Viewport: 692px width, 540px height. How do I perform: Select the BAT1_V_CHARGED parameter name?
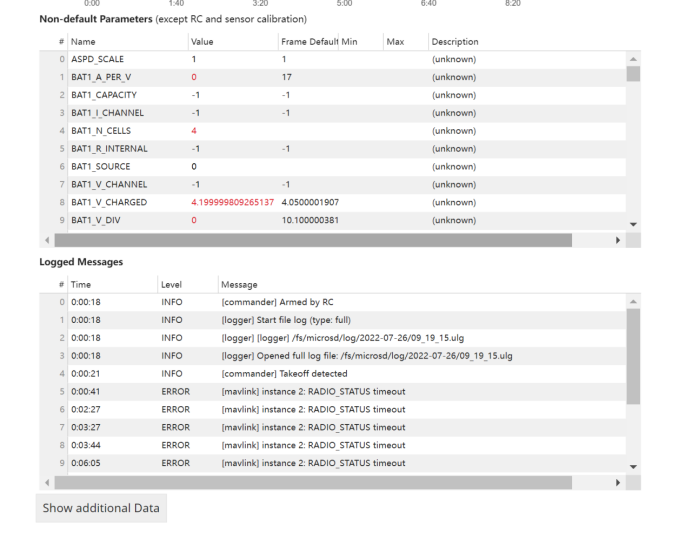tap(109, 202)
